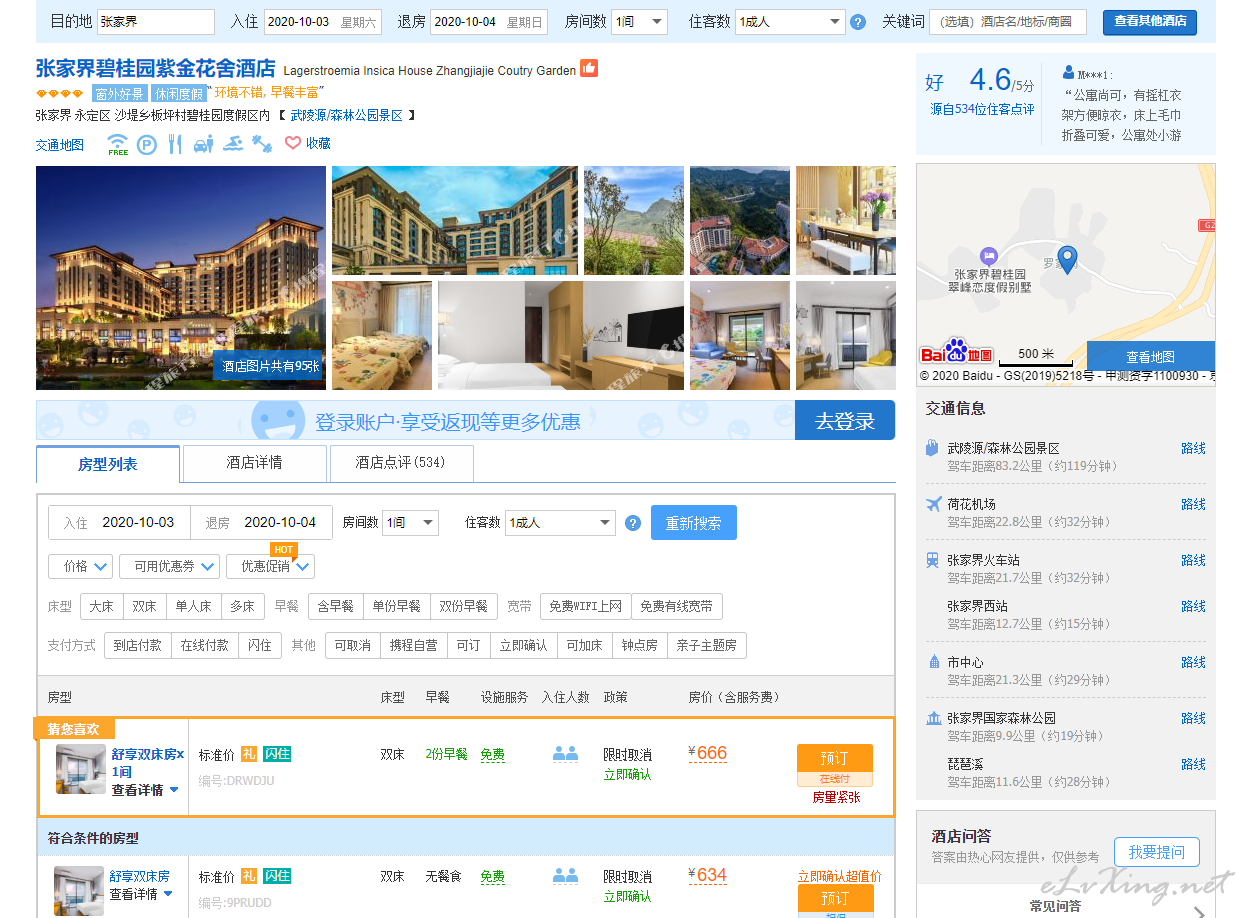Expand the 价格 filter dropdown
This screenshot has height=918, width=1245.
tap(80, 566)
